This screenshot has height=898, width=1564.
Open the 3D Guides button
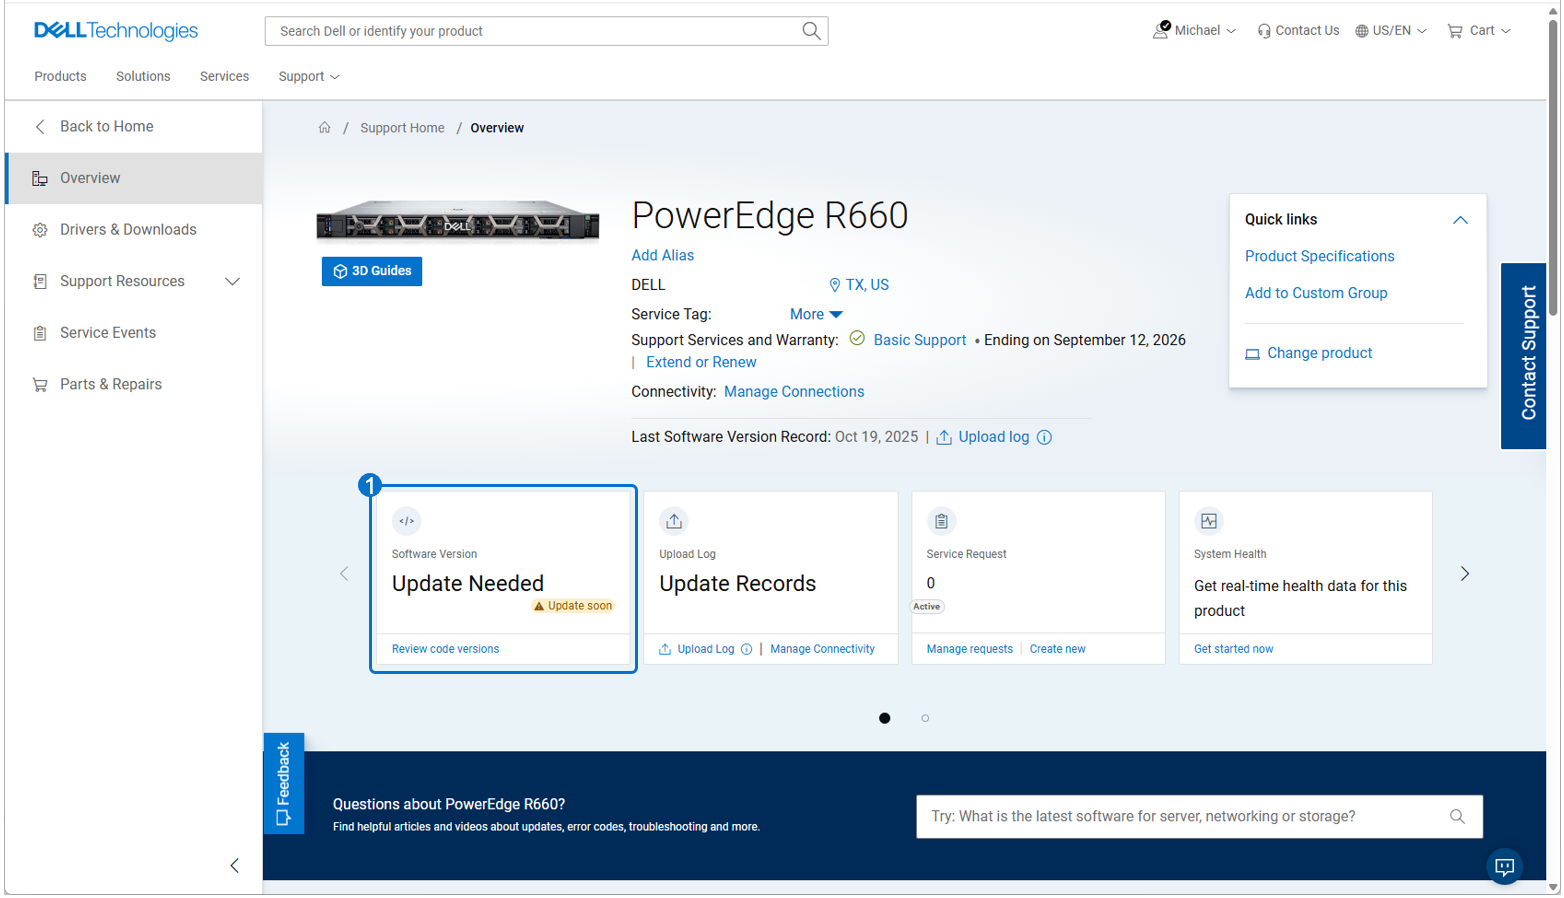pos(371,271)
